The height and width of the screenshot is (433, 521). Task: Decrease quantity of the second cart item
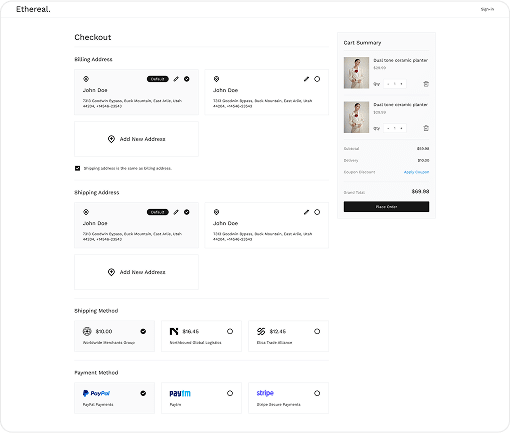tap(388, 128)
